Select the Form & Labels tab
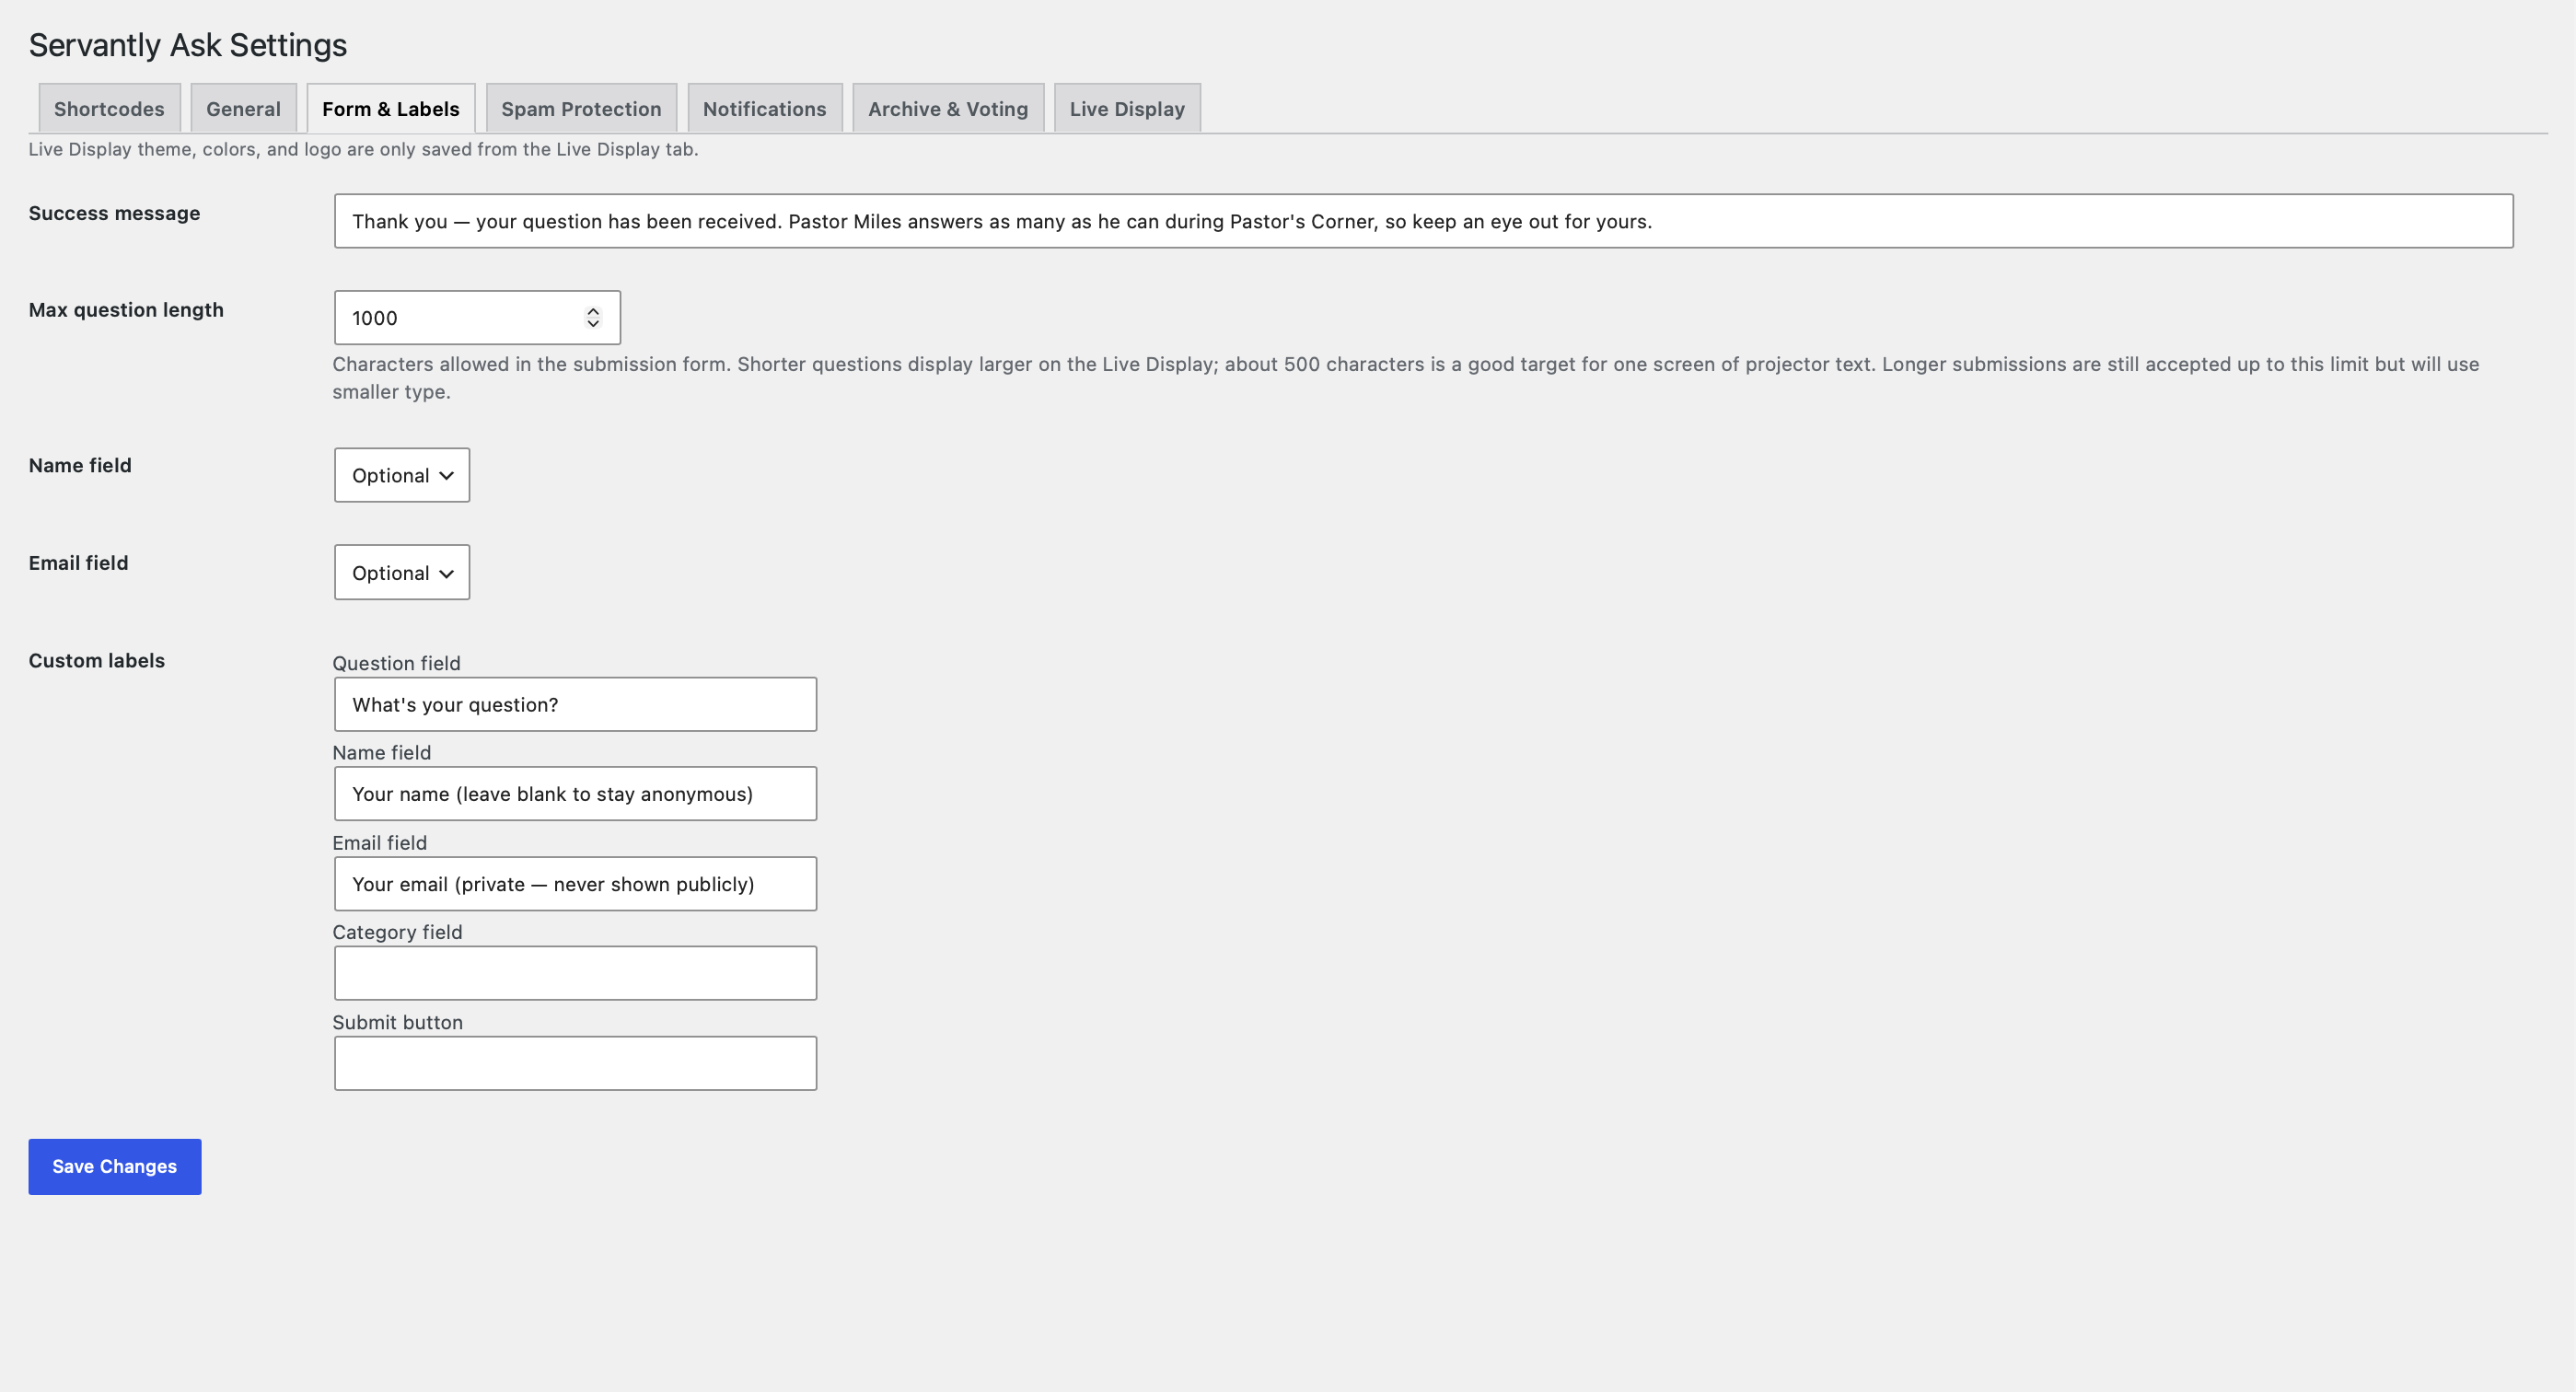 click(x=391, y=108)
